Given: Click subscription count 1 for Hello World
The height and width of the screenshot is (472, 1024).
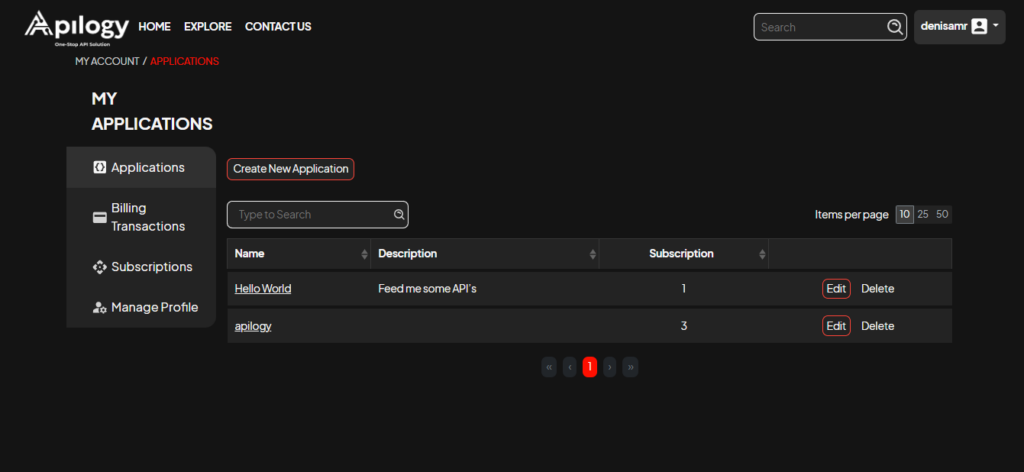Looking at the screenshot, I should [684, 289].
